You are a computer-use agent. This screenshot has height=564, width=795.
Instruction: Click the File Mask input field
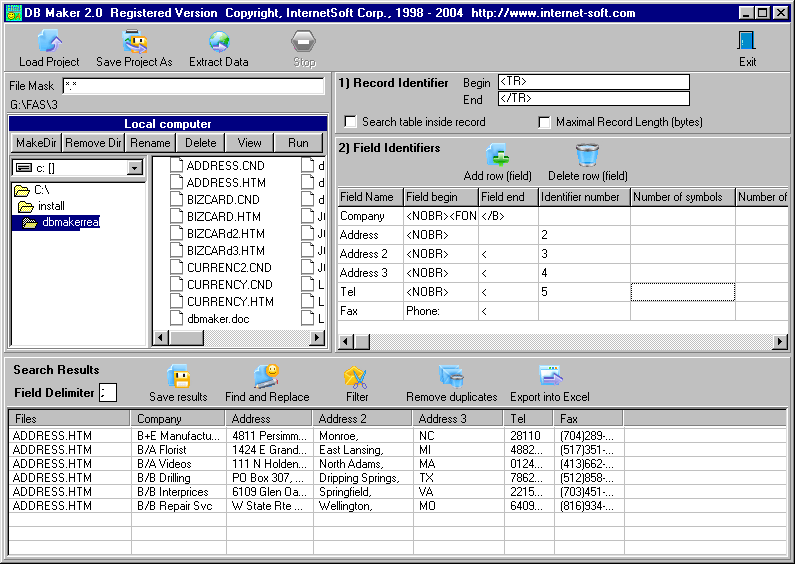pos(193,86)
